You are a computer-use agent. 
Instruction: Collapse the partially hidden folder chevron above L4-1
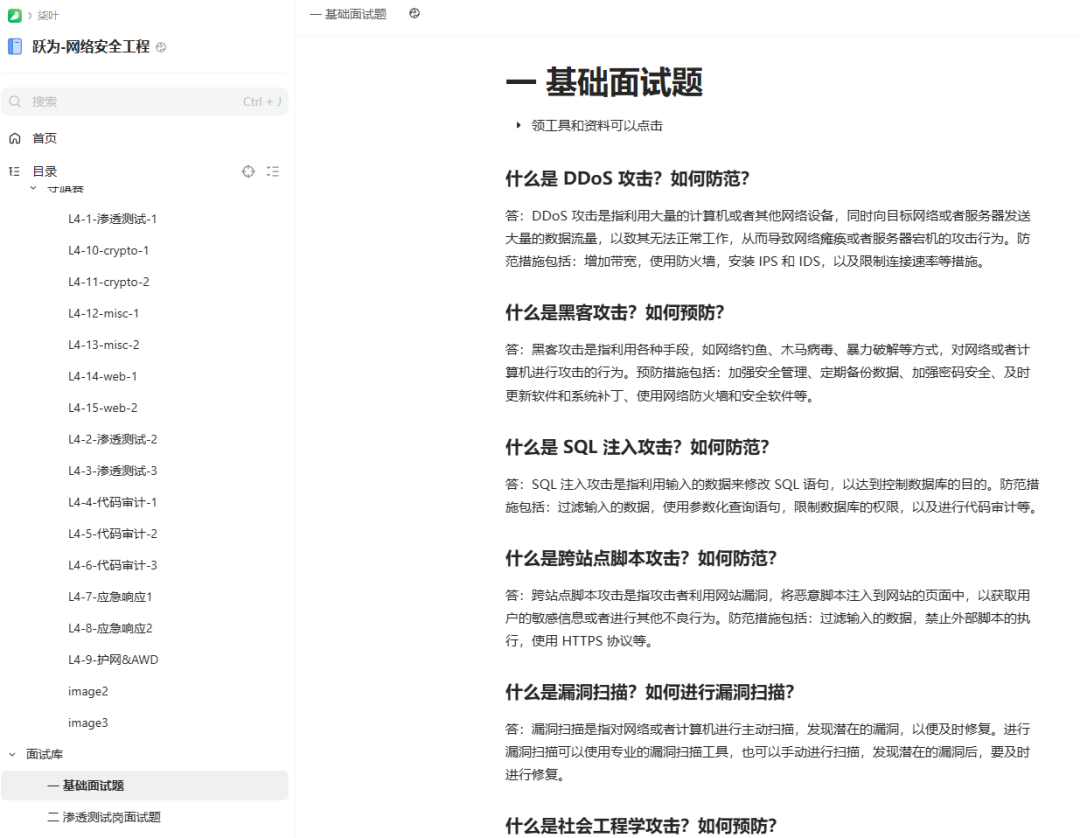(33, 188)
